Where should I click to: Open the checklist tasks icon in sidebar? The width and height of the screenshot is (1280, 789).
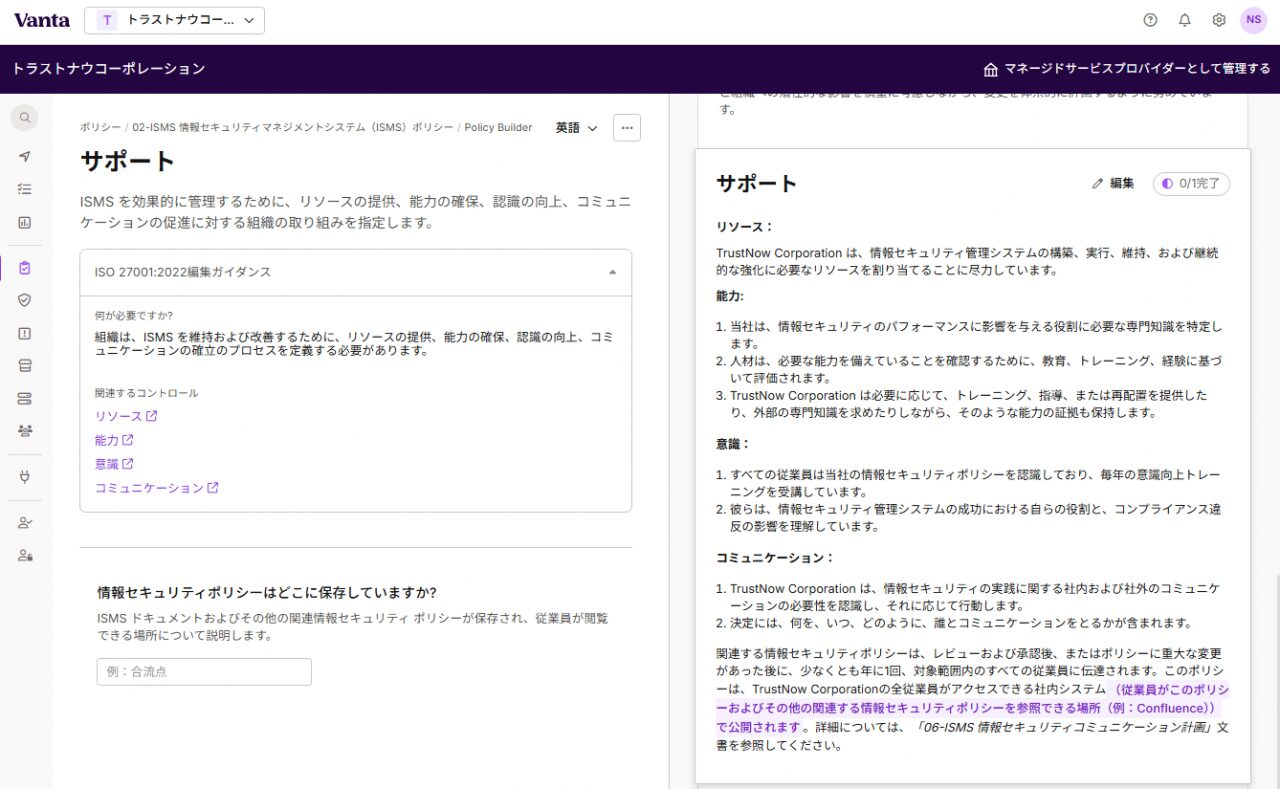[25, 189]
